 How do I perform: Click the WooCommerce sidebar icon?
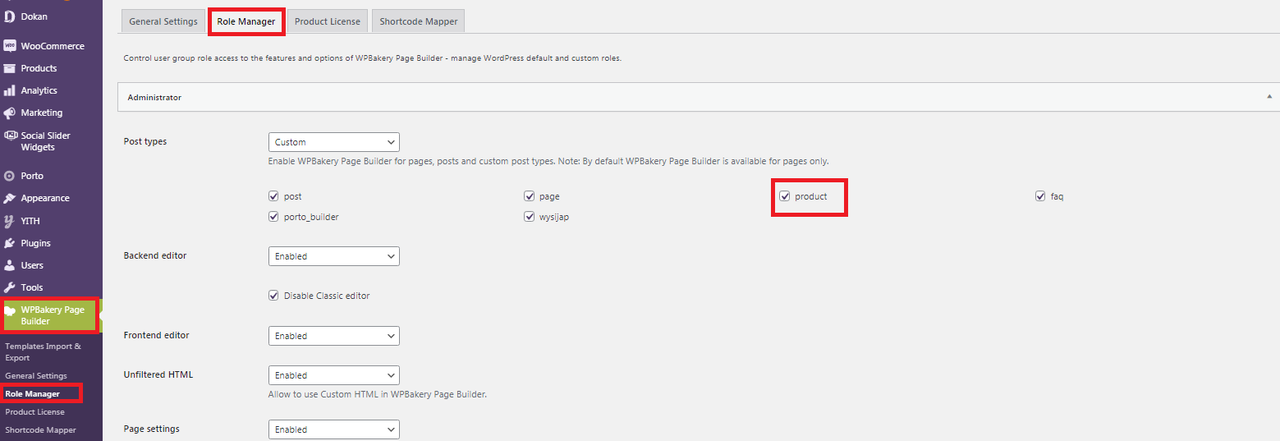coord(9,46)
